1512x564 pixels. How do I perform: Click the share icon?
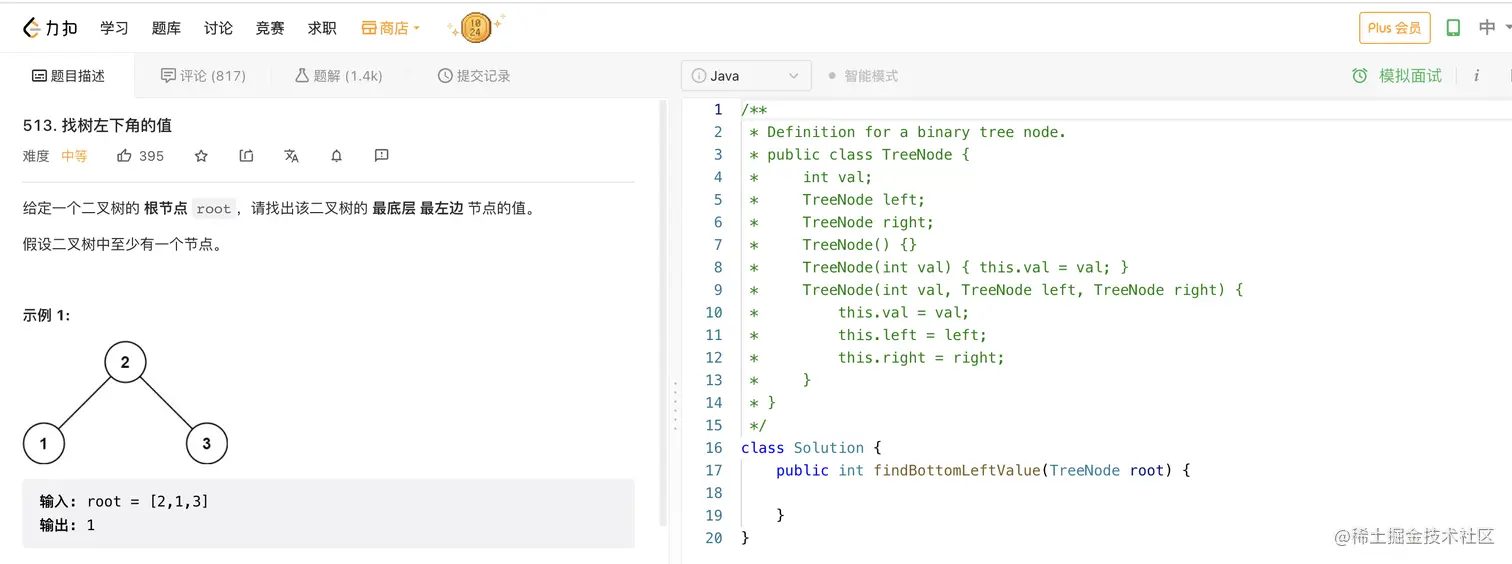click(x=246, y=156)
